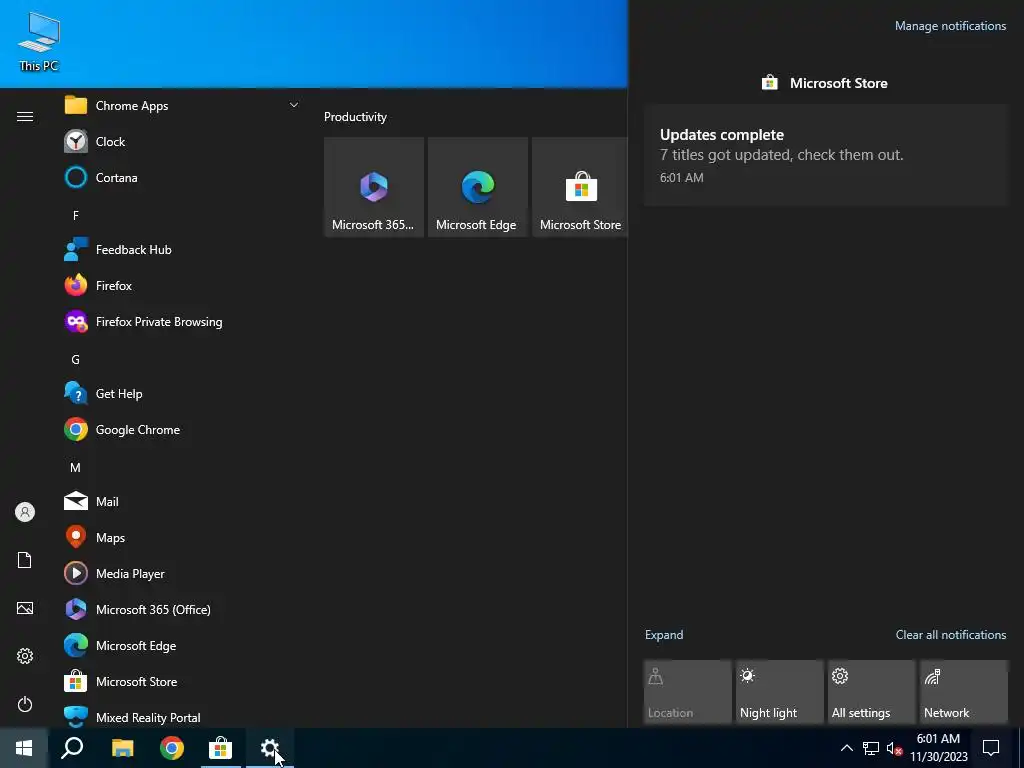Open Manage notifications link
This screenshot has width=1024, height=768.
point(950,26)
